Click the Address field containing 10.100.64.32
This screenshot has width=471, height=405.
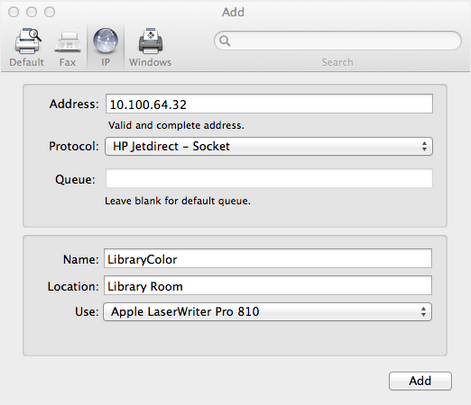[x=269, y=104]
